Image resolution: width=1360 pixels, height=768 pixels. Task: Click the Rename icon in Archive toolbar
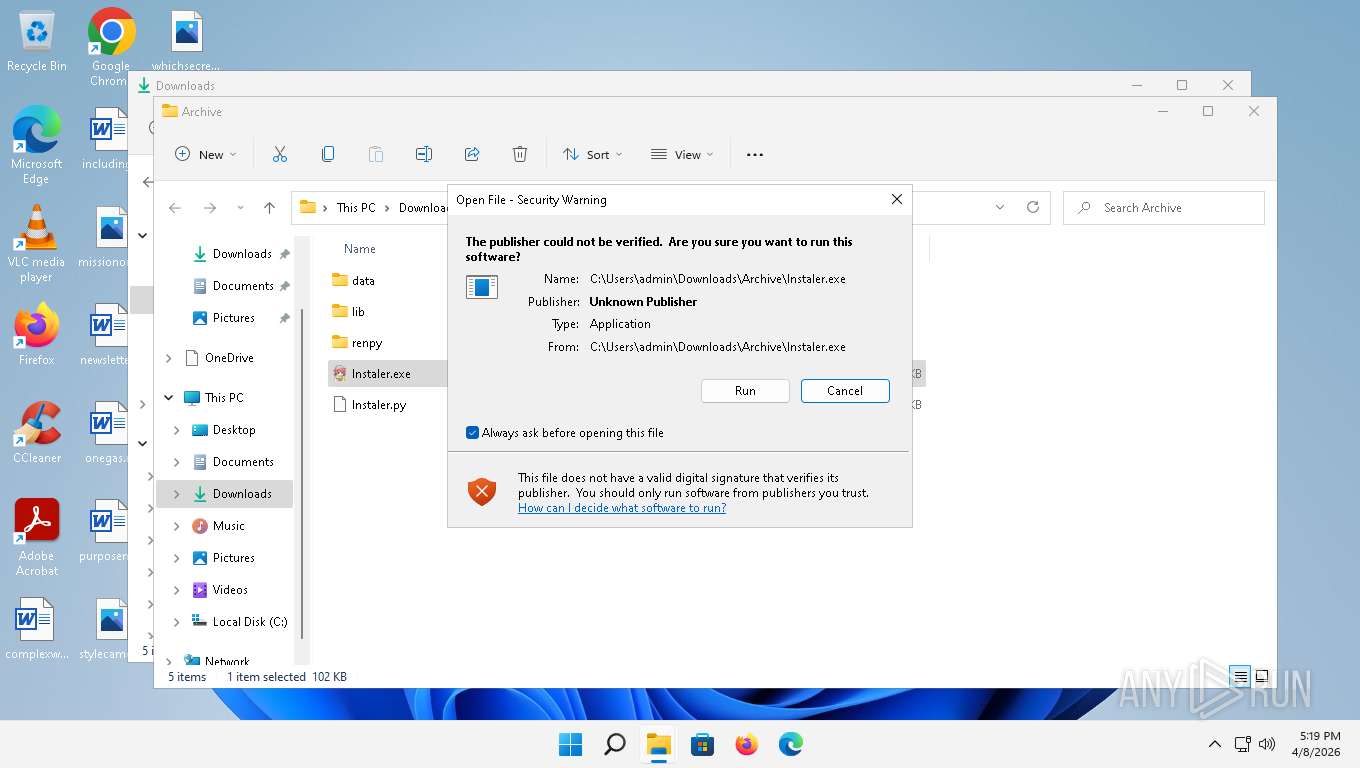click(x=424, y=154)
